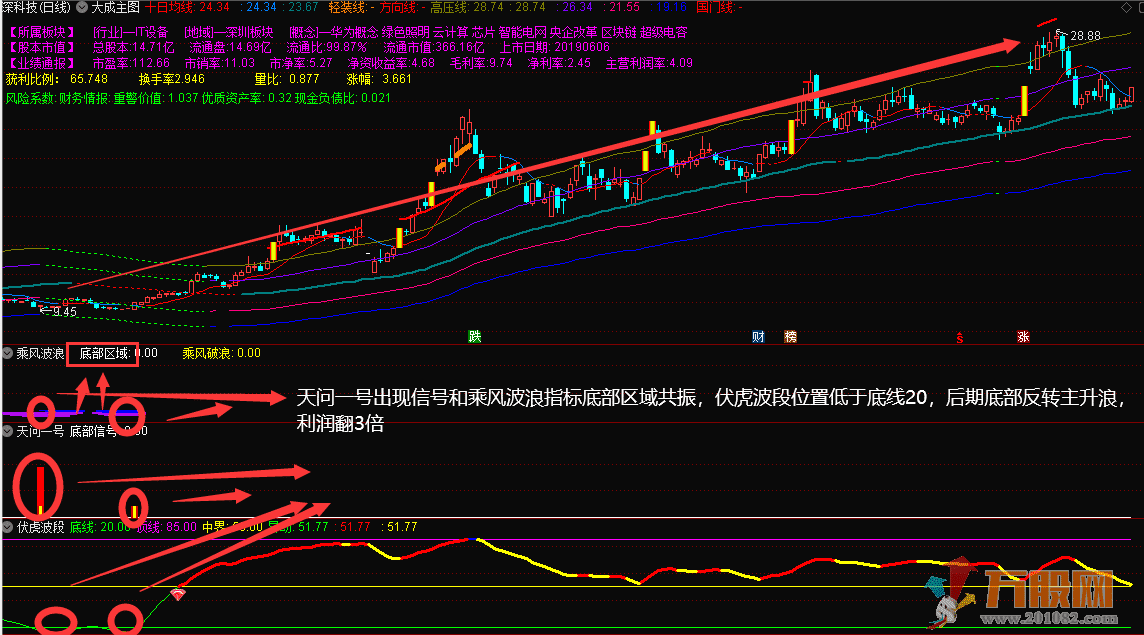
Task: Click the orange 榜 event marker
Action: (791, 336)
